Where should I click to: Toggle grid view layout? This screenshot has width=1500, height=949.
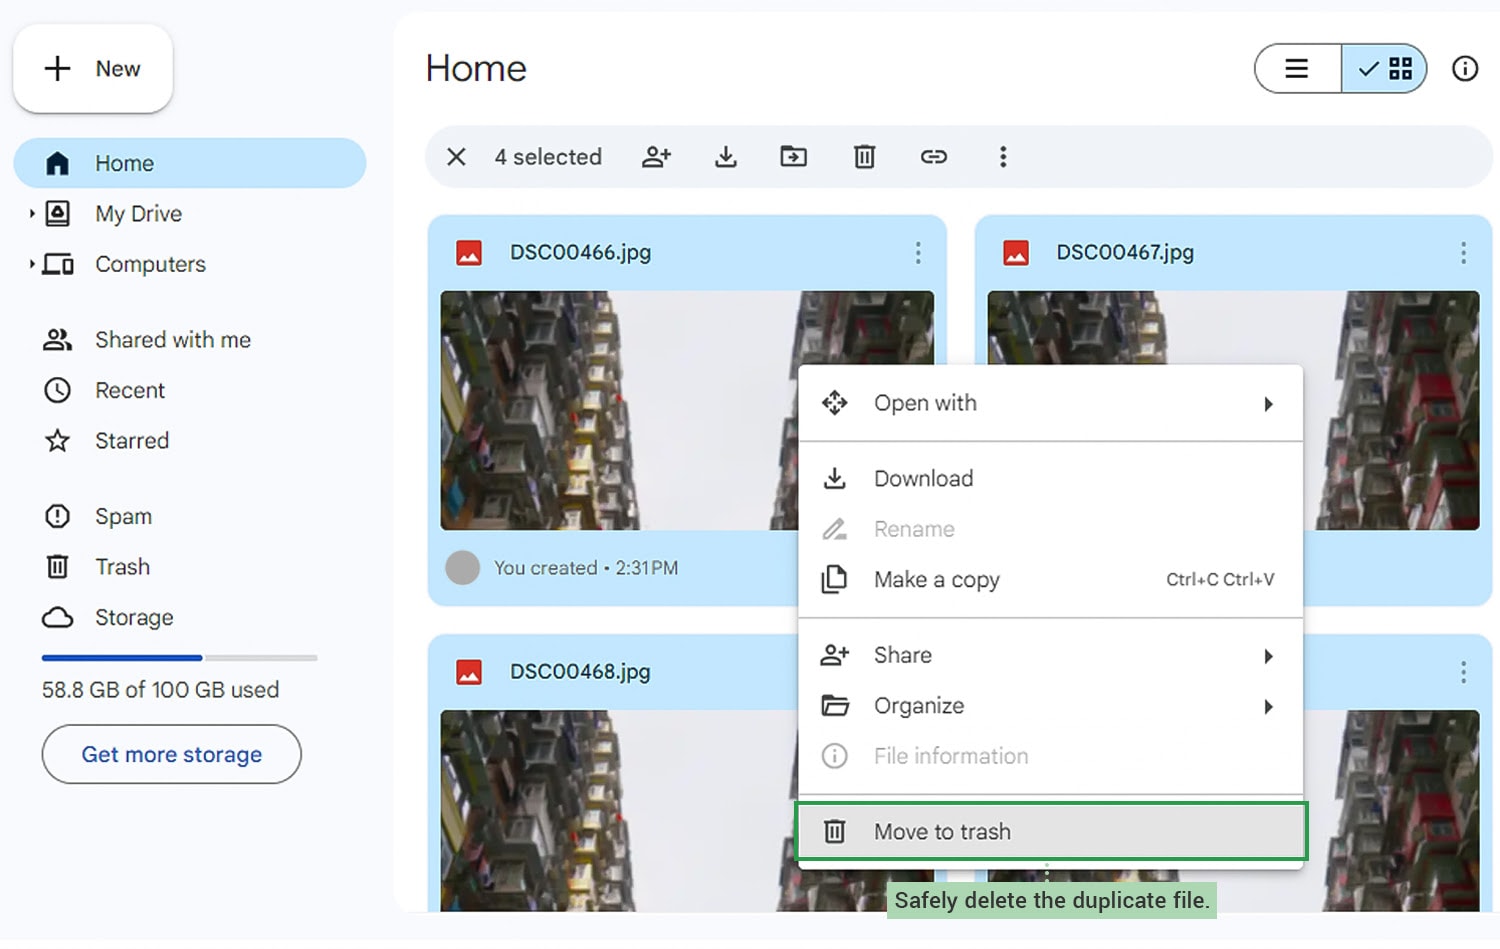coord(1384,69)
